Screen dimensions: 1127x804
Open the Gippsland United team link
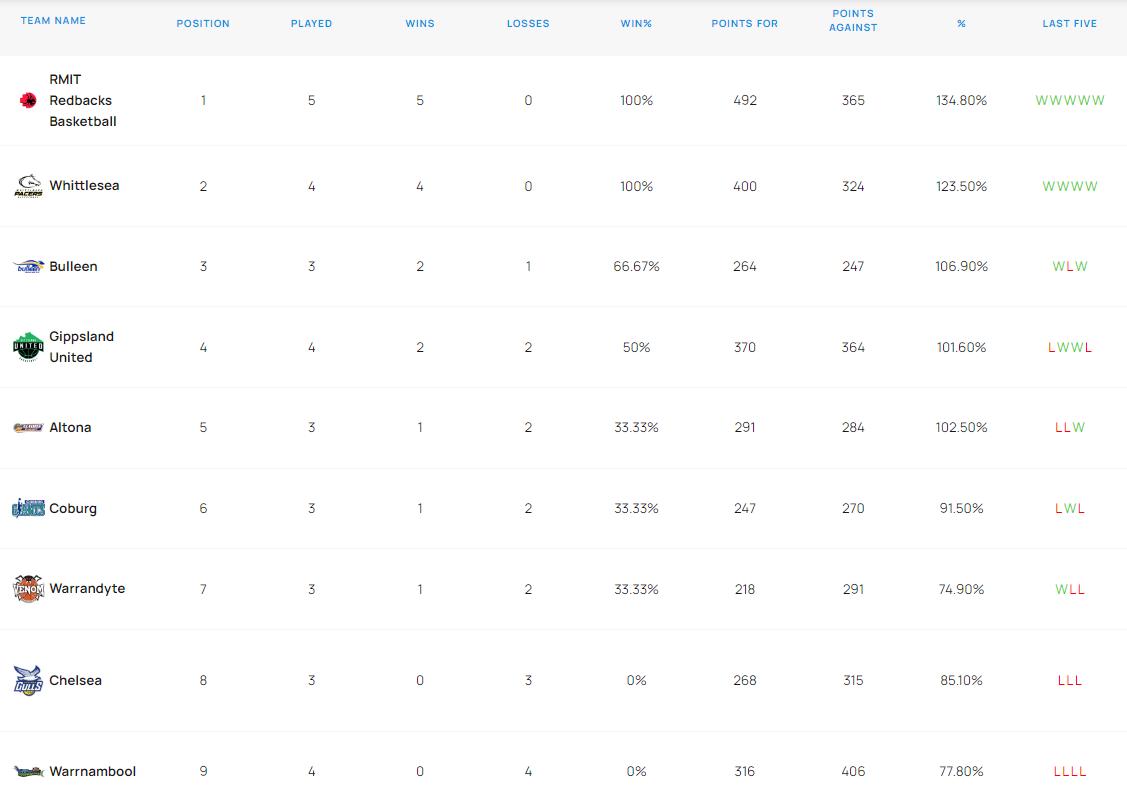coord(81,347)
